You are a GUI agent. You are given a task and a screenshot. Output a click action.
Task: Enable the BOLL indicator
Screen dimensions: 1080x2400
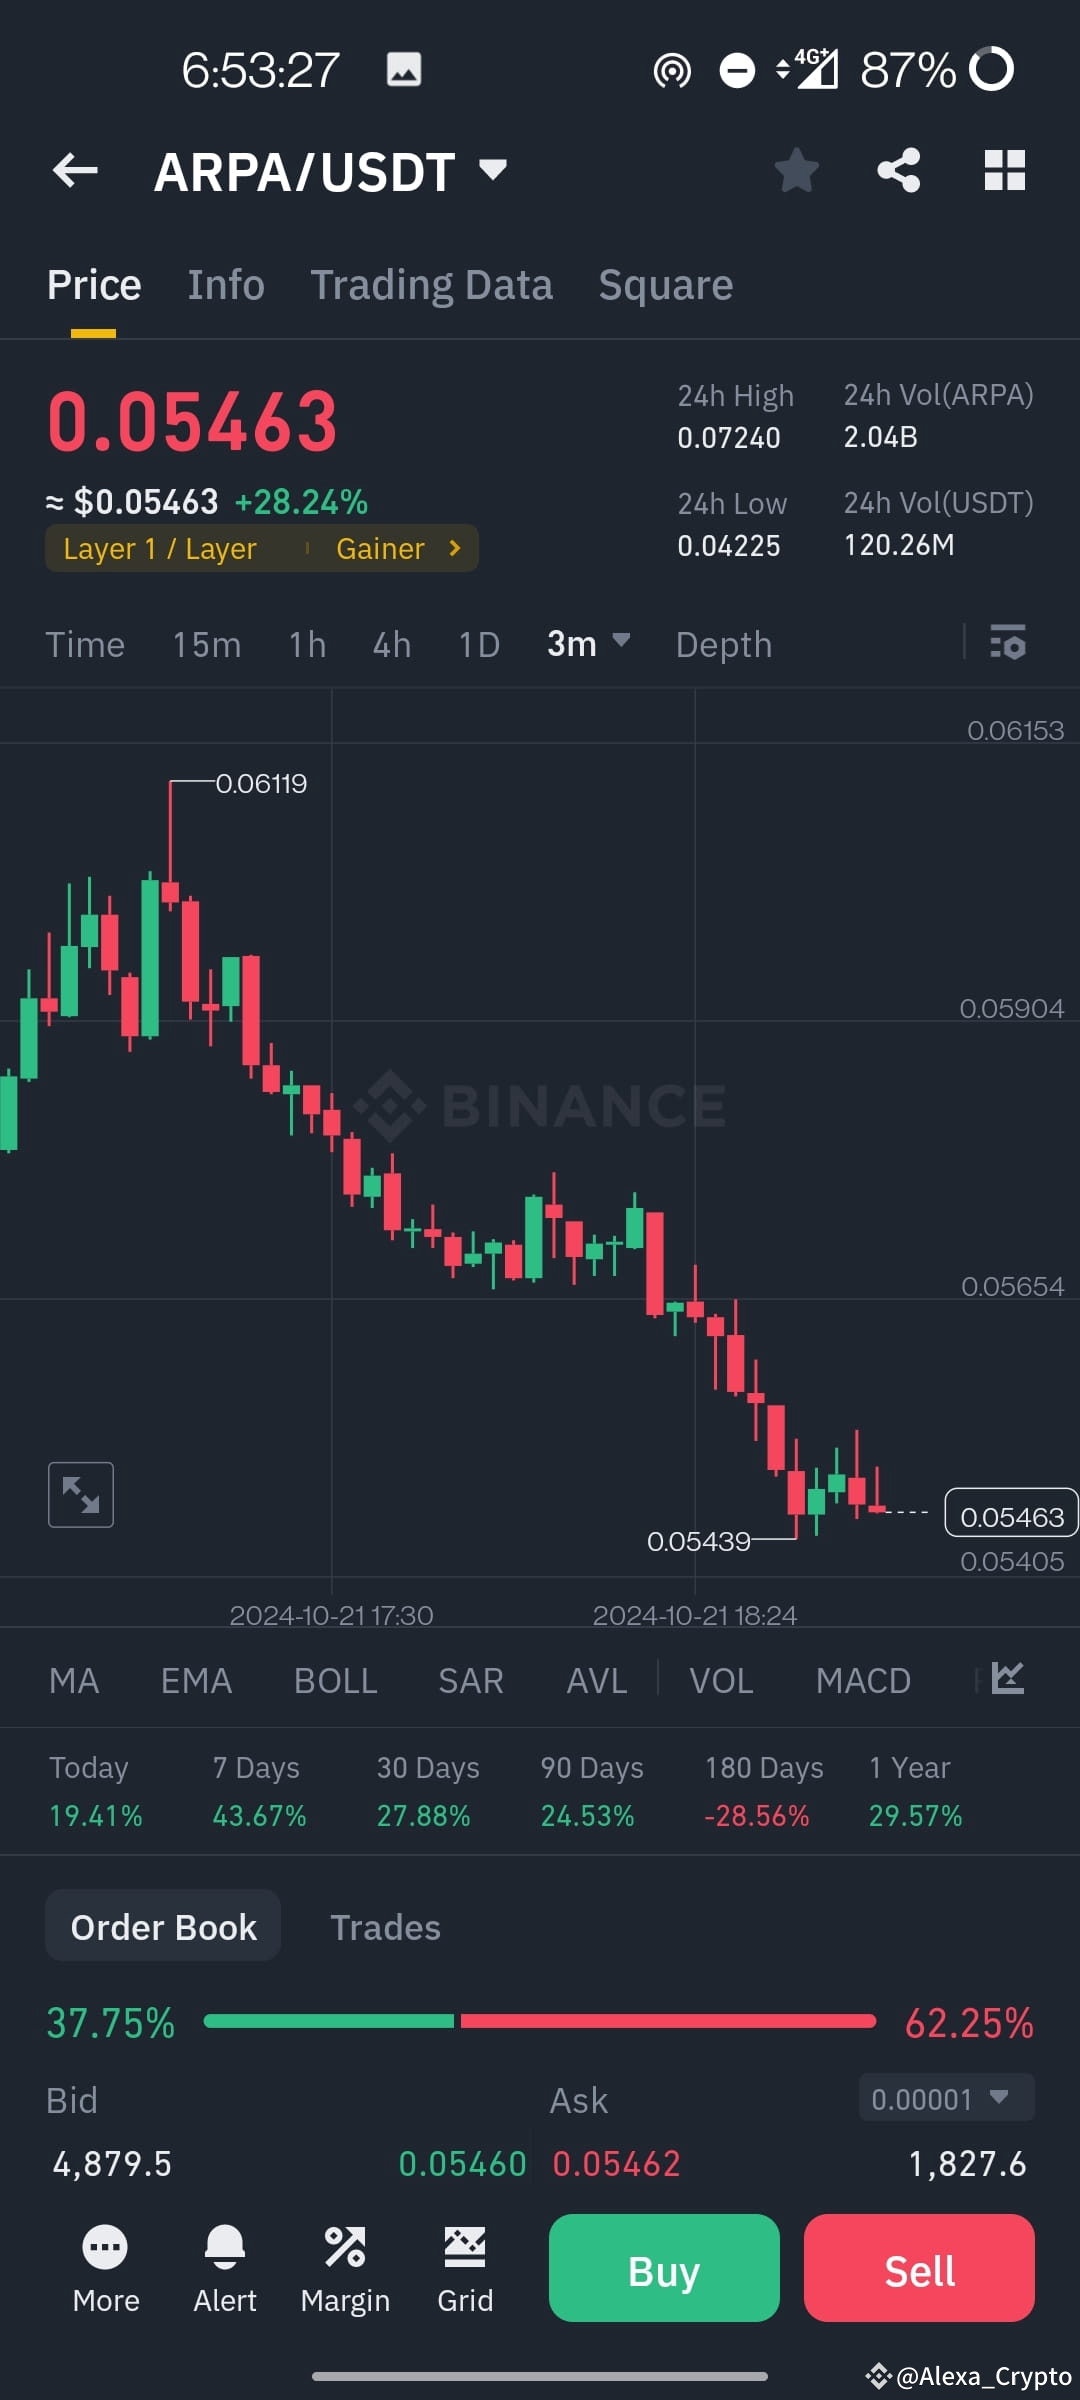tap(335, 1680)
